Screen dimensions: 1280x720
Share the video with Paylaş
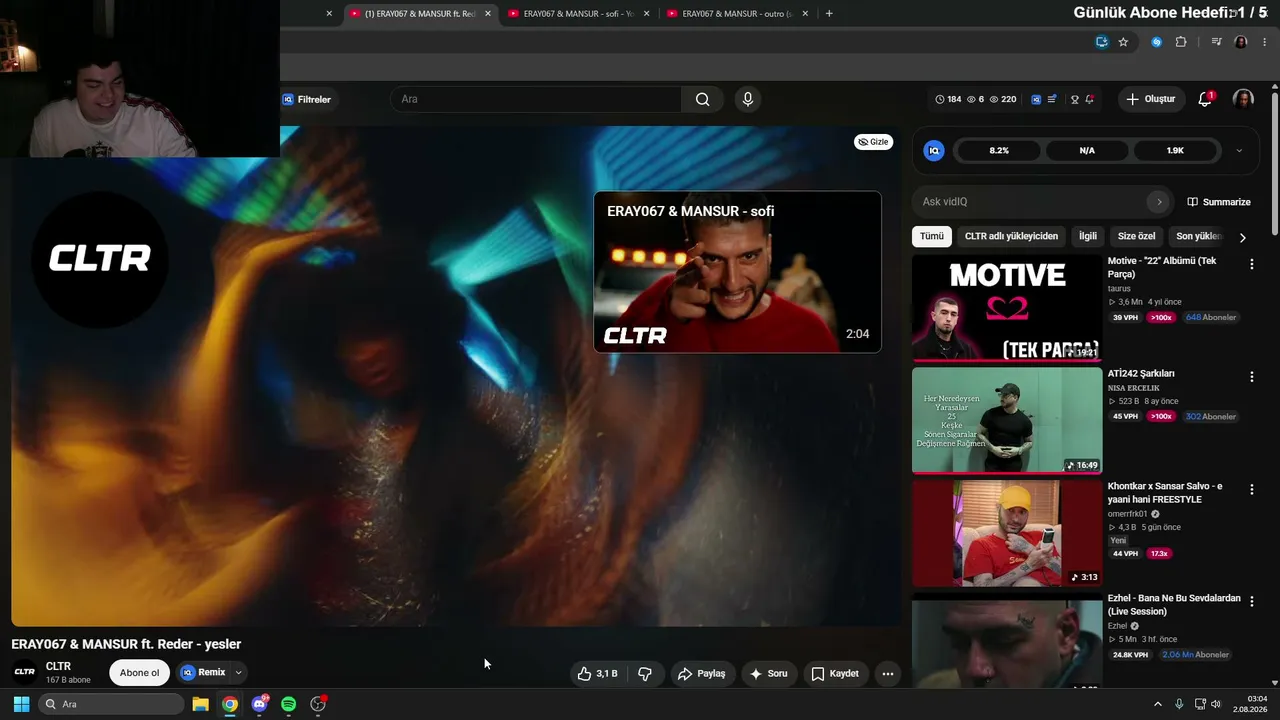(x=701, y=674)
